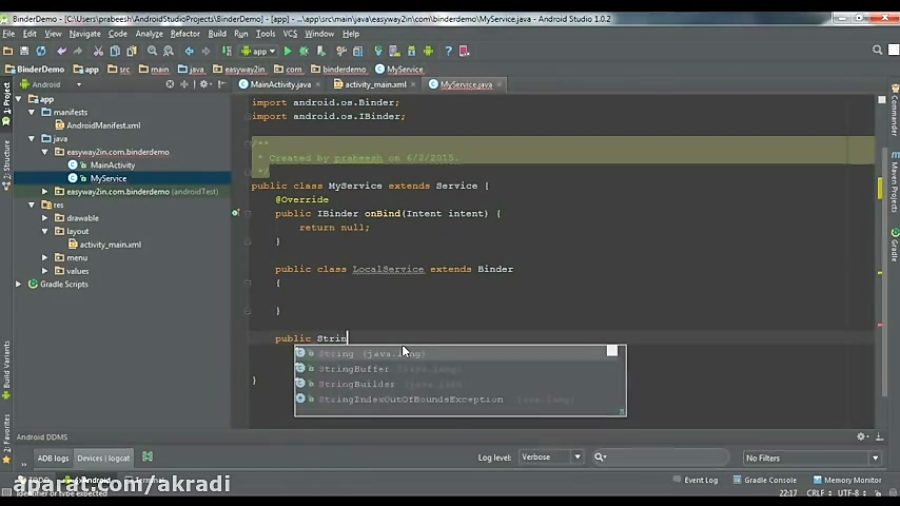Screen dimensions: 900x506
Task: Click the Redo arrow icon
Action: (77, 51)
